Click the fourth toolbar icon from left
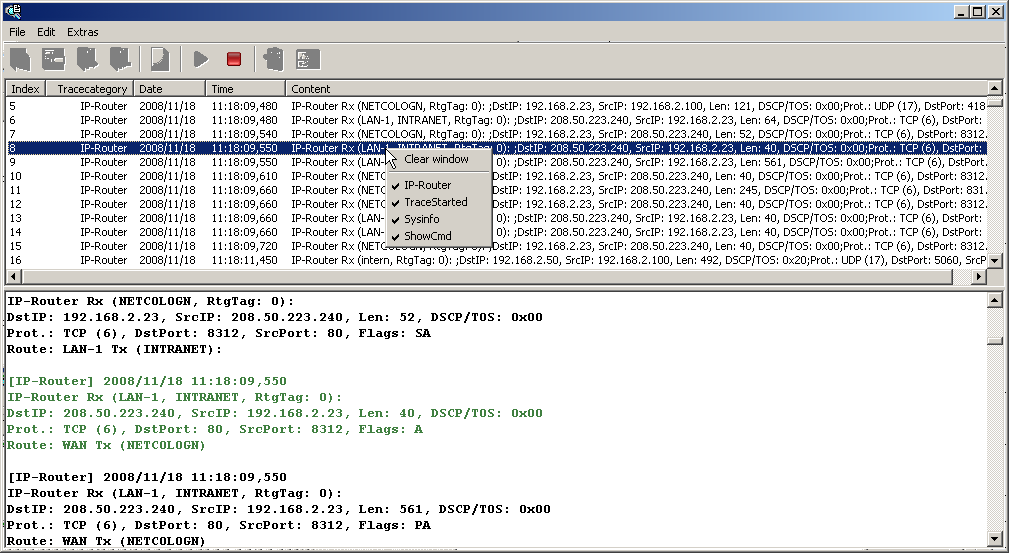This screenshot has height=553, width=1009. [x=120, y=60]
